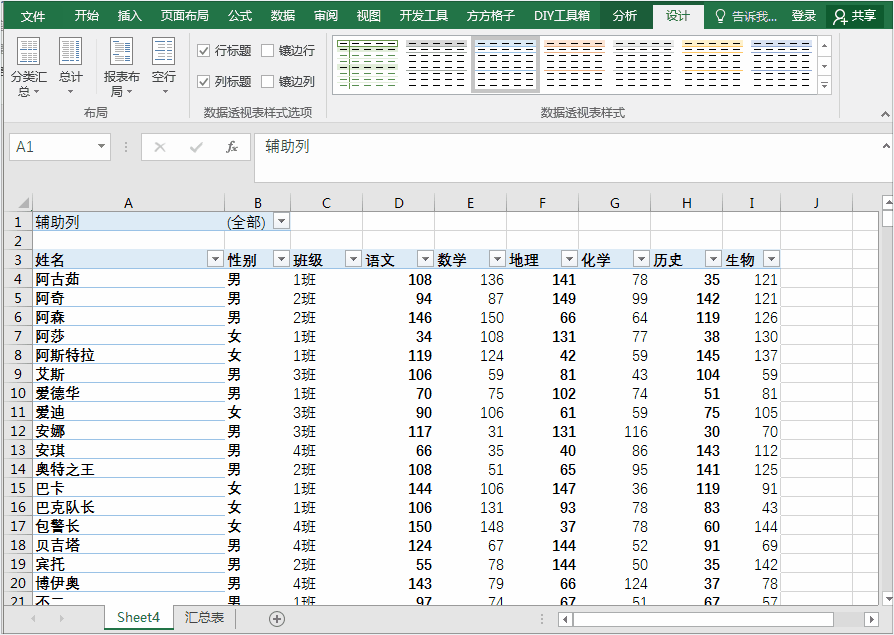
Task: Switch to the 数据 tab
Action: [x=283, y=16]
